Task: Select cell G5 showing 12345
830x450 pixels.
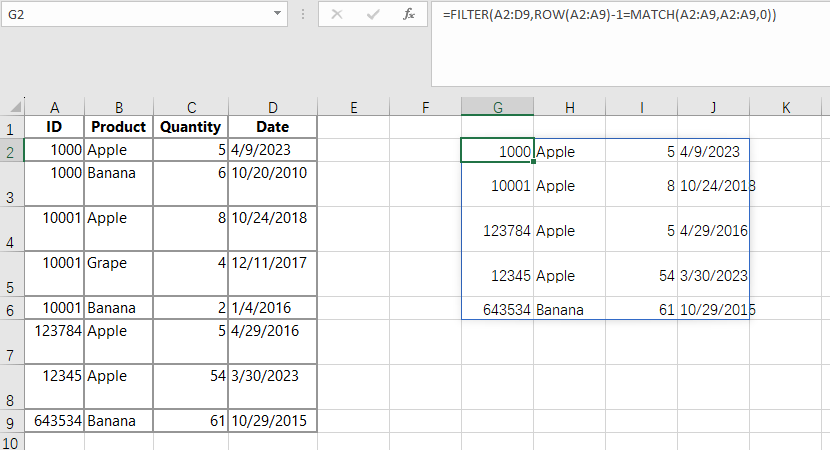Action: [x=498, y=274]
